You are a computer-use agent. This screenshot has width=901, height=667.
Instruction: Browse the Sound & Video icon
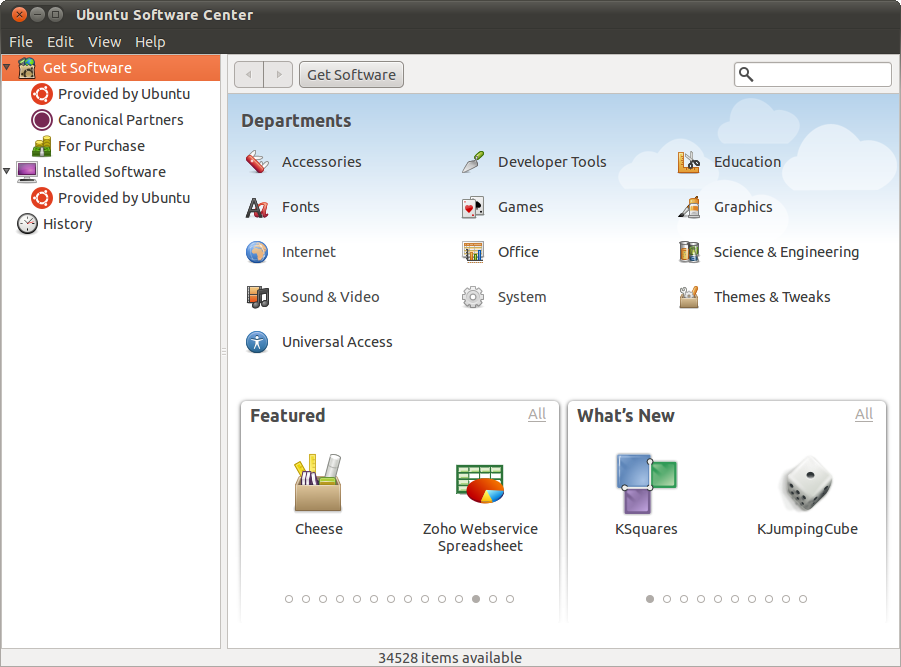(x=257, y=297)
